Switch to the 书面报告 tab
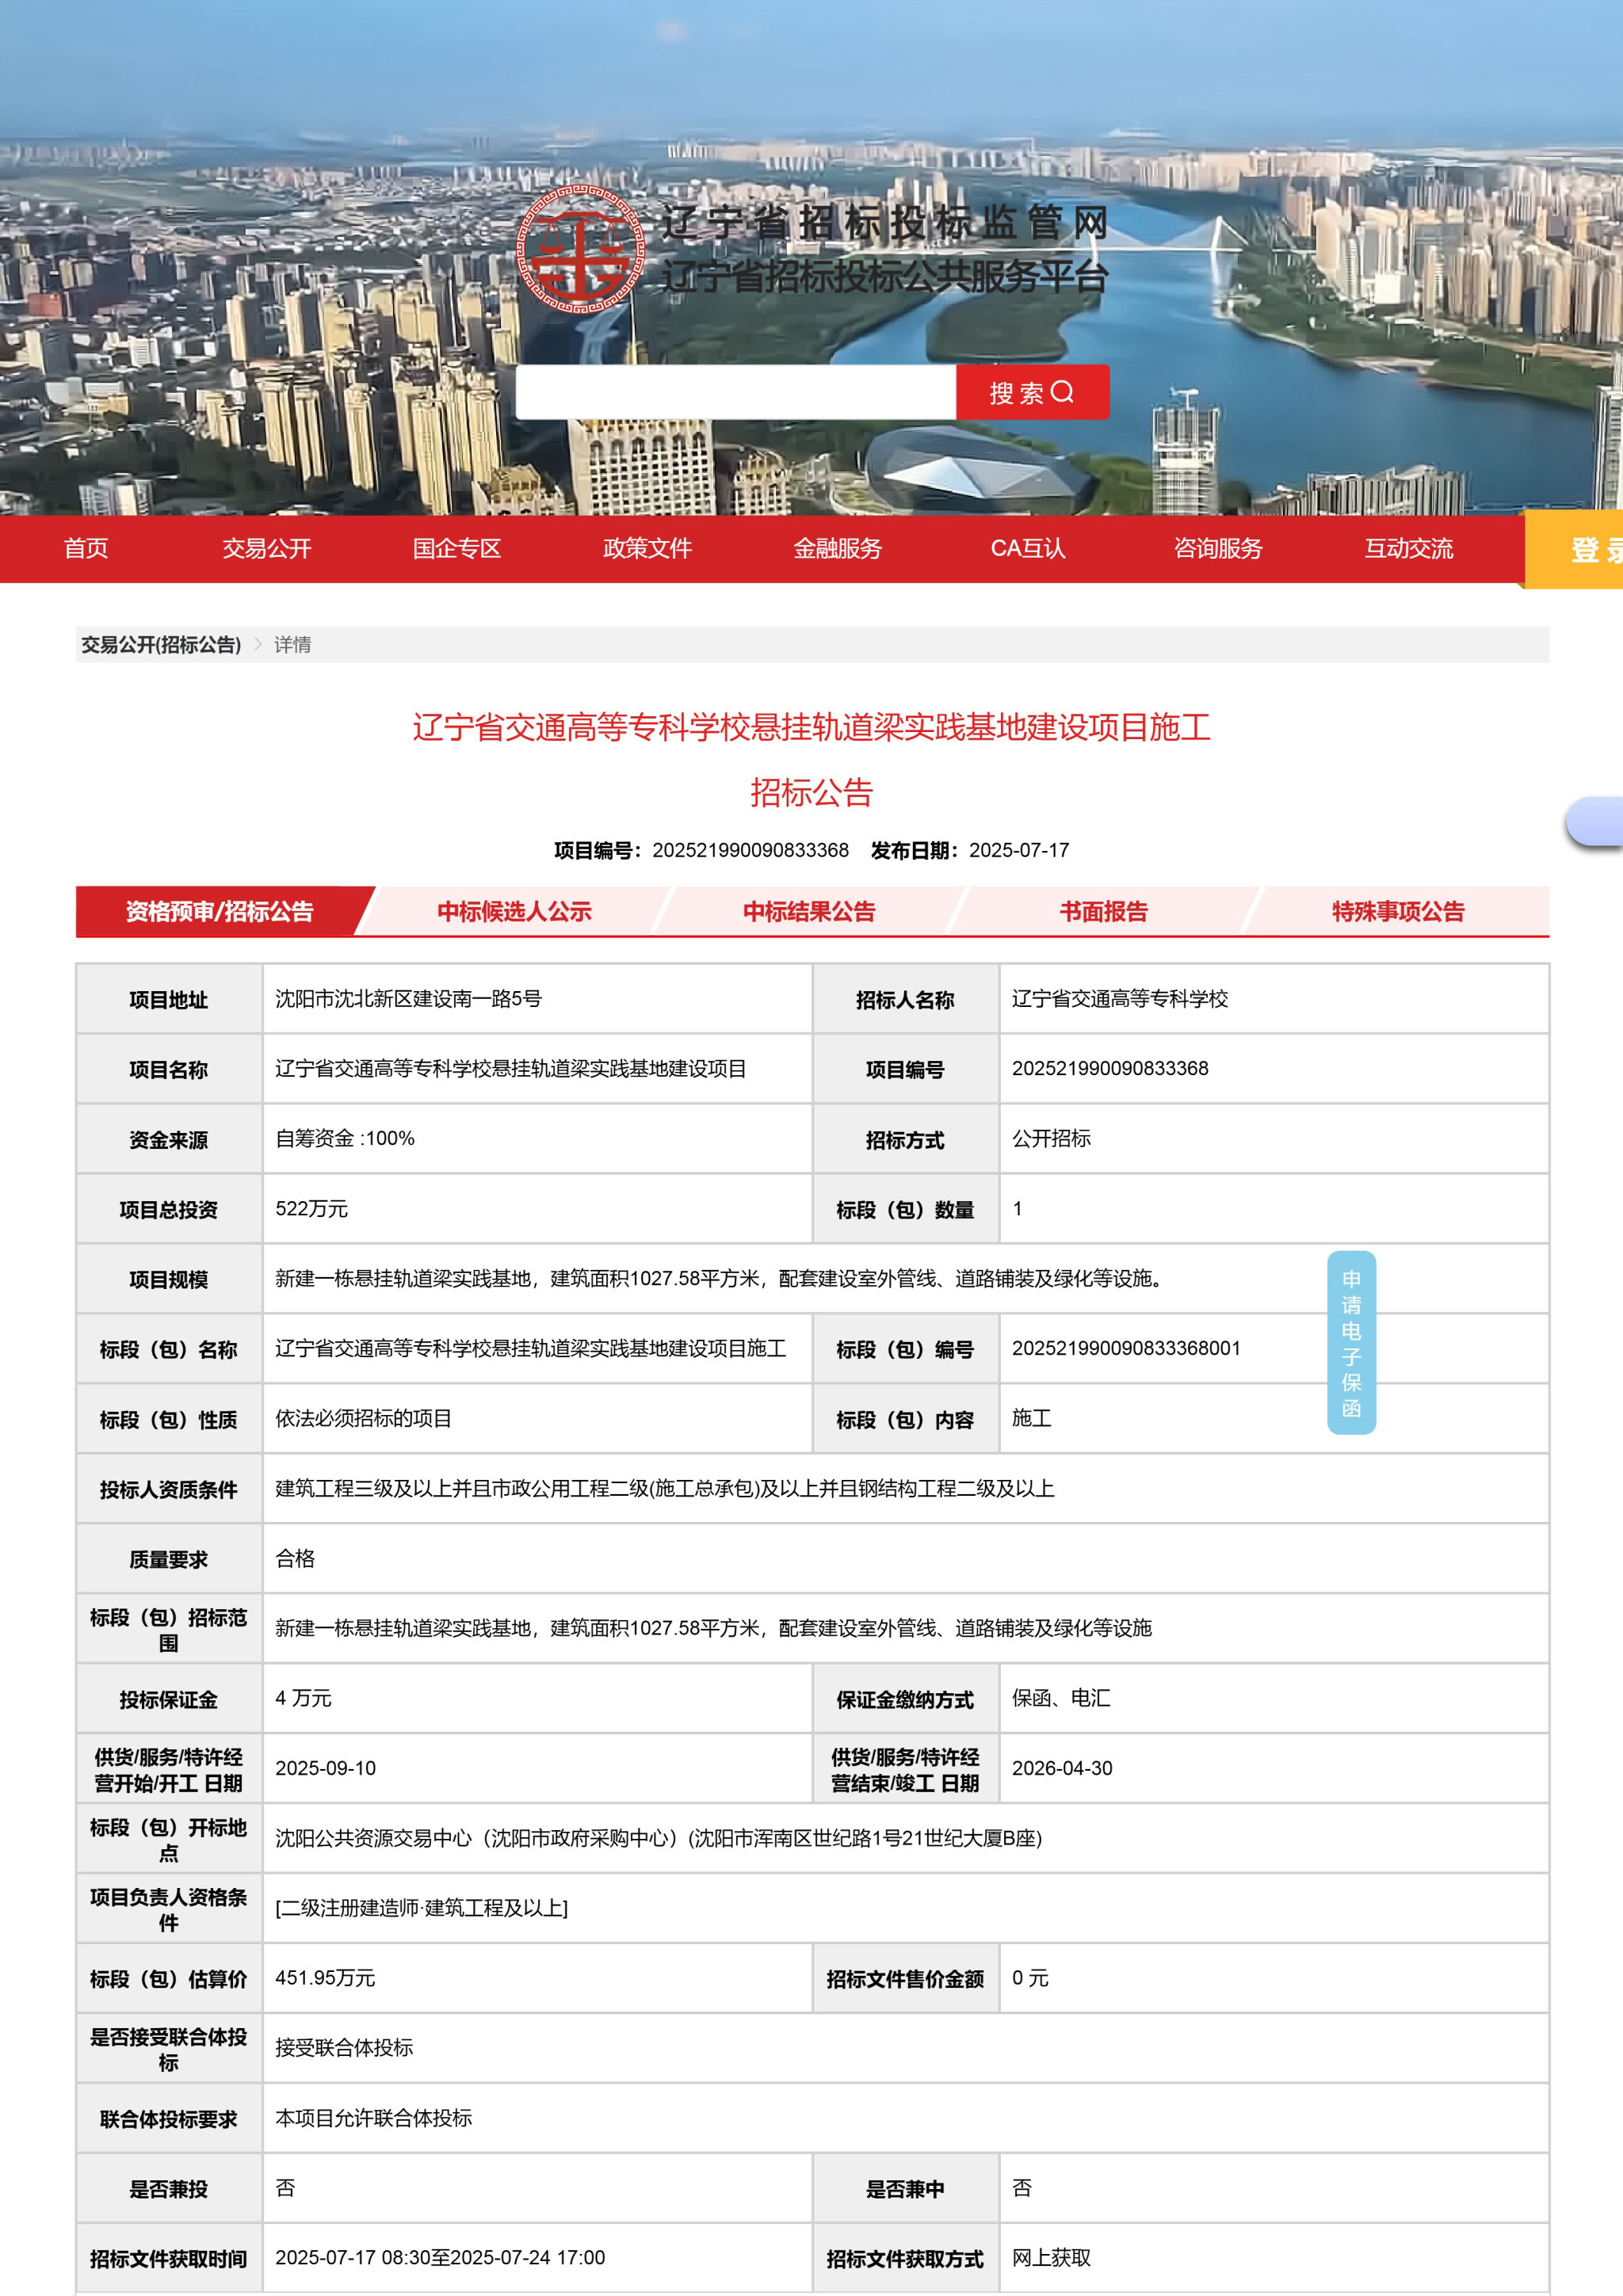 tap(1104, 911)
